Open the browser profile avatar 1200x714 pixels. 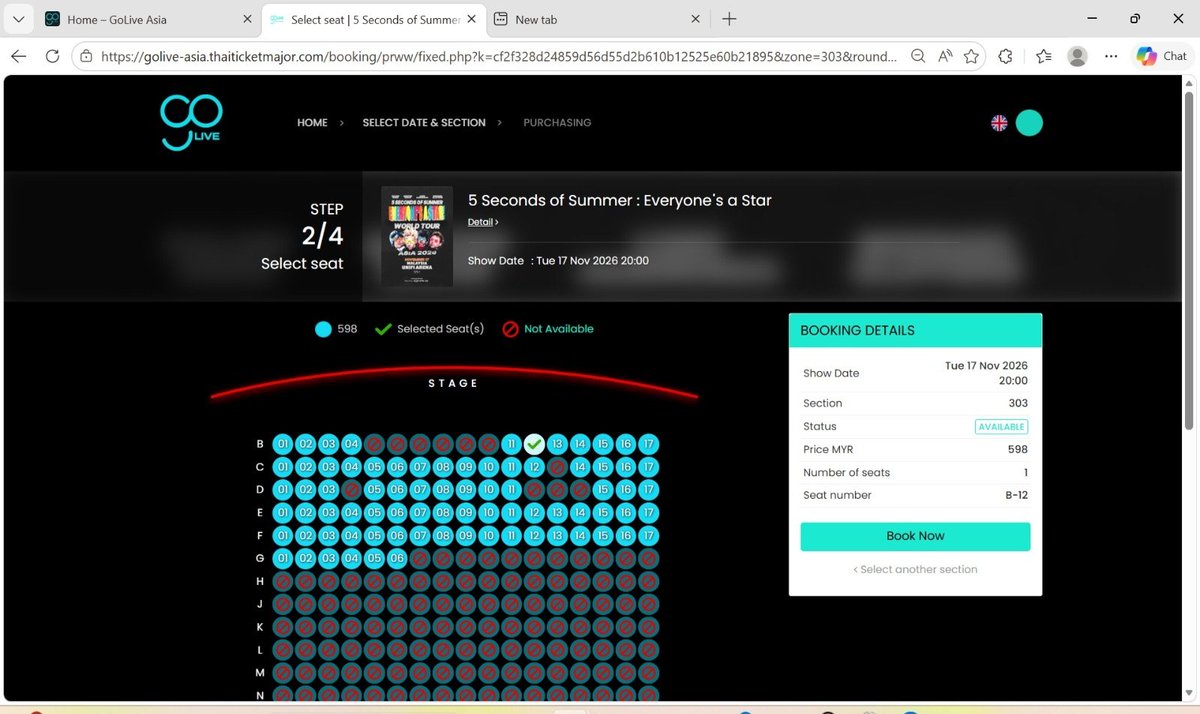(x=1077, y=57)
